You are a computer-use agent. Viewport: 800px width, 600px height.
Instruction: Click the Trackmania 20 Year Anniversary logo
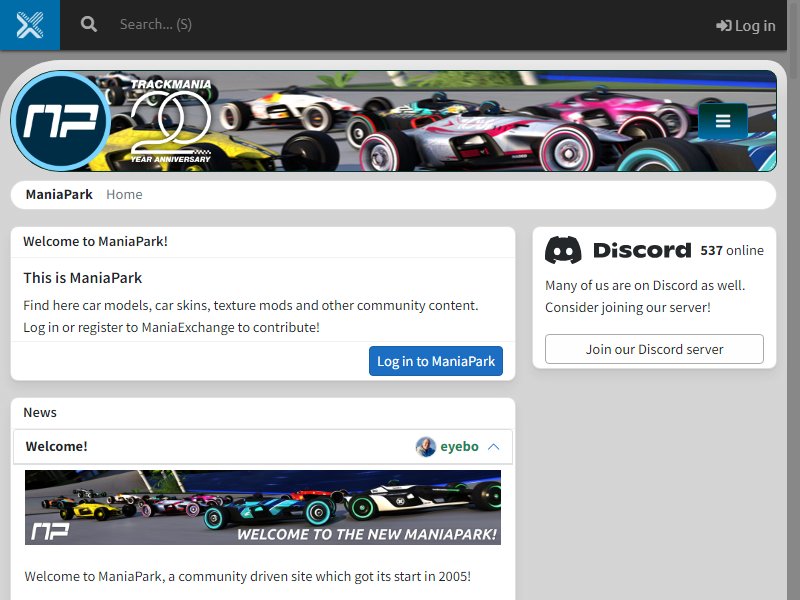(x=171, y=121)
